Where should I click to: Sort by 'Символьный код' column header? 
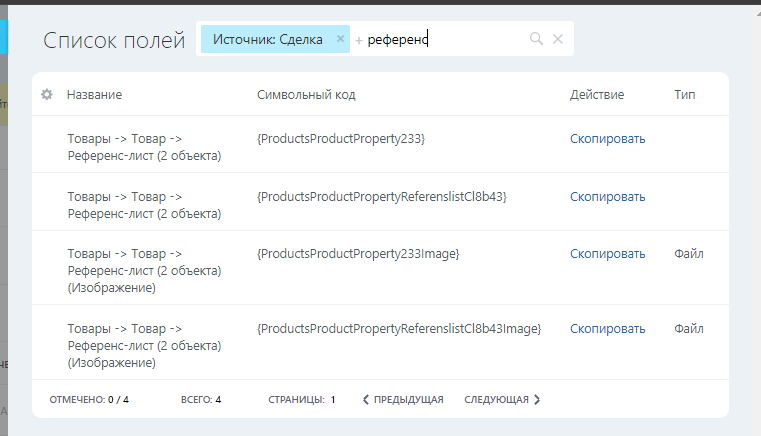(306, 95)
